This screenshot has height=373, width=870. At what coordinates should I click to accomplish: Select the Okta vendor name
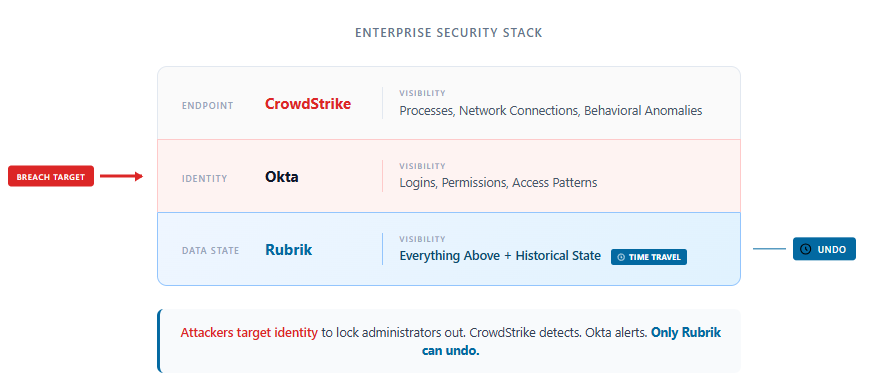coord(281,177)
